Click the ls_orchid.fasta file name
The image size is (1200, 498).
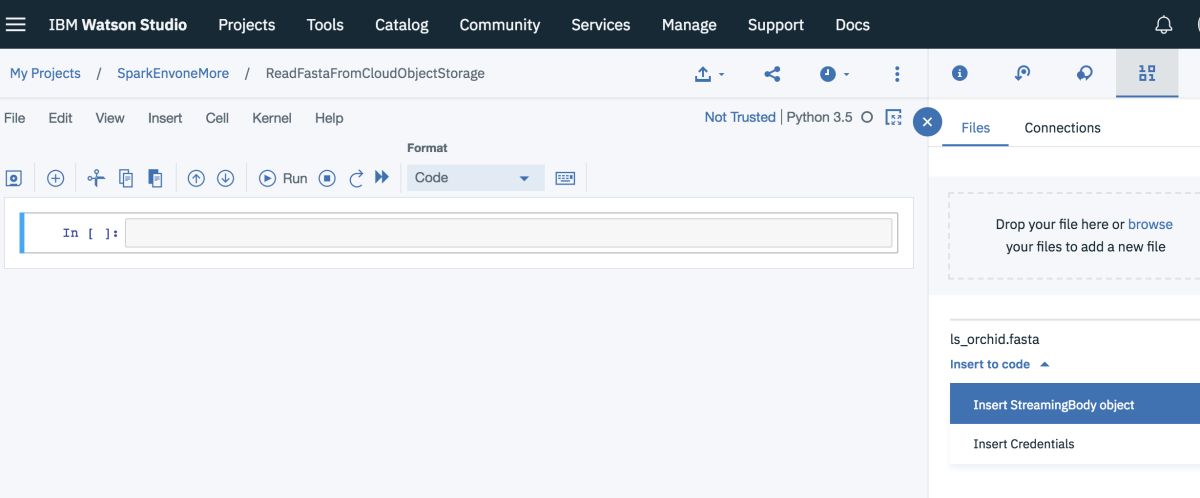pos(995,339)
